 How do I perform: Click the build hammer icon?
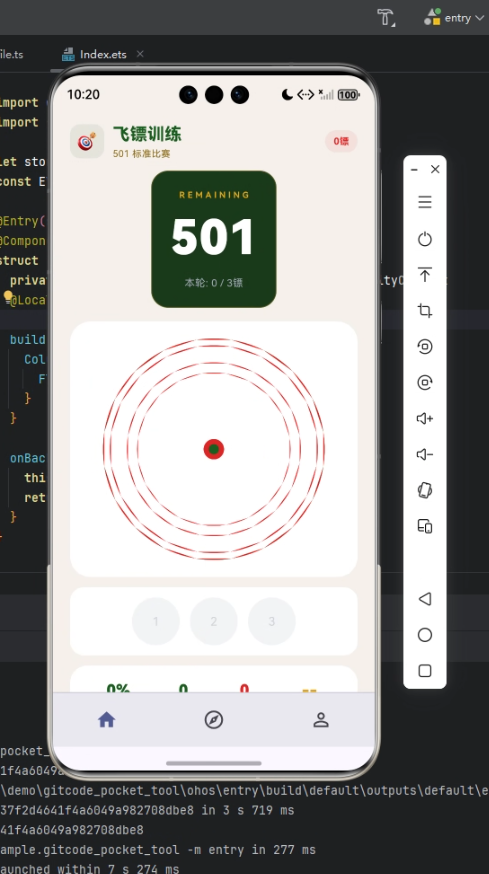(386, 17)
